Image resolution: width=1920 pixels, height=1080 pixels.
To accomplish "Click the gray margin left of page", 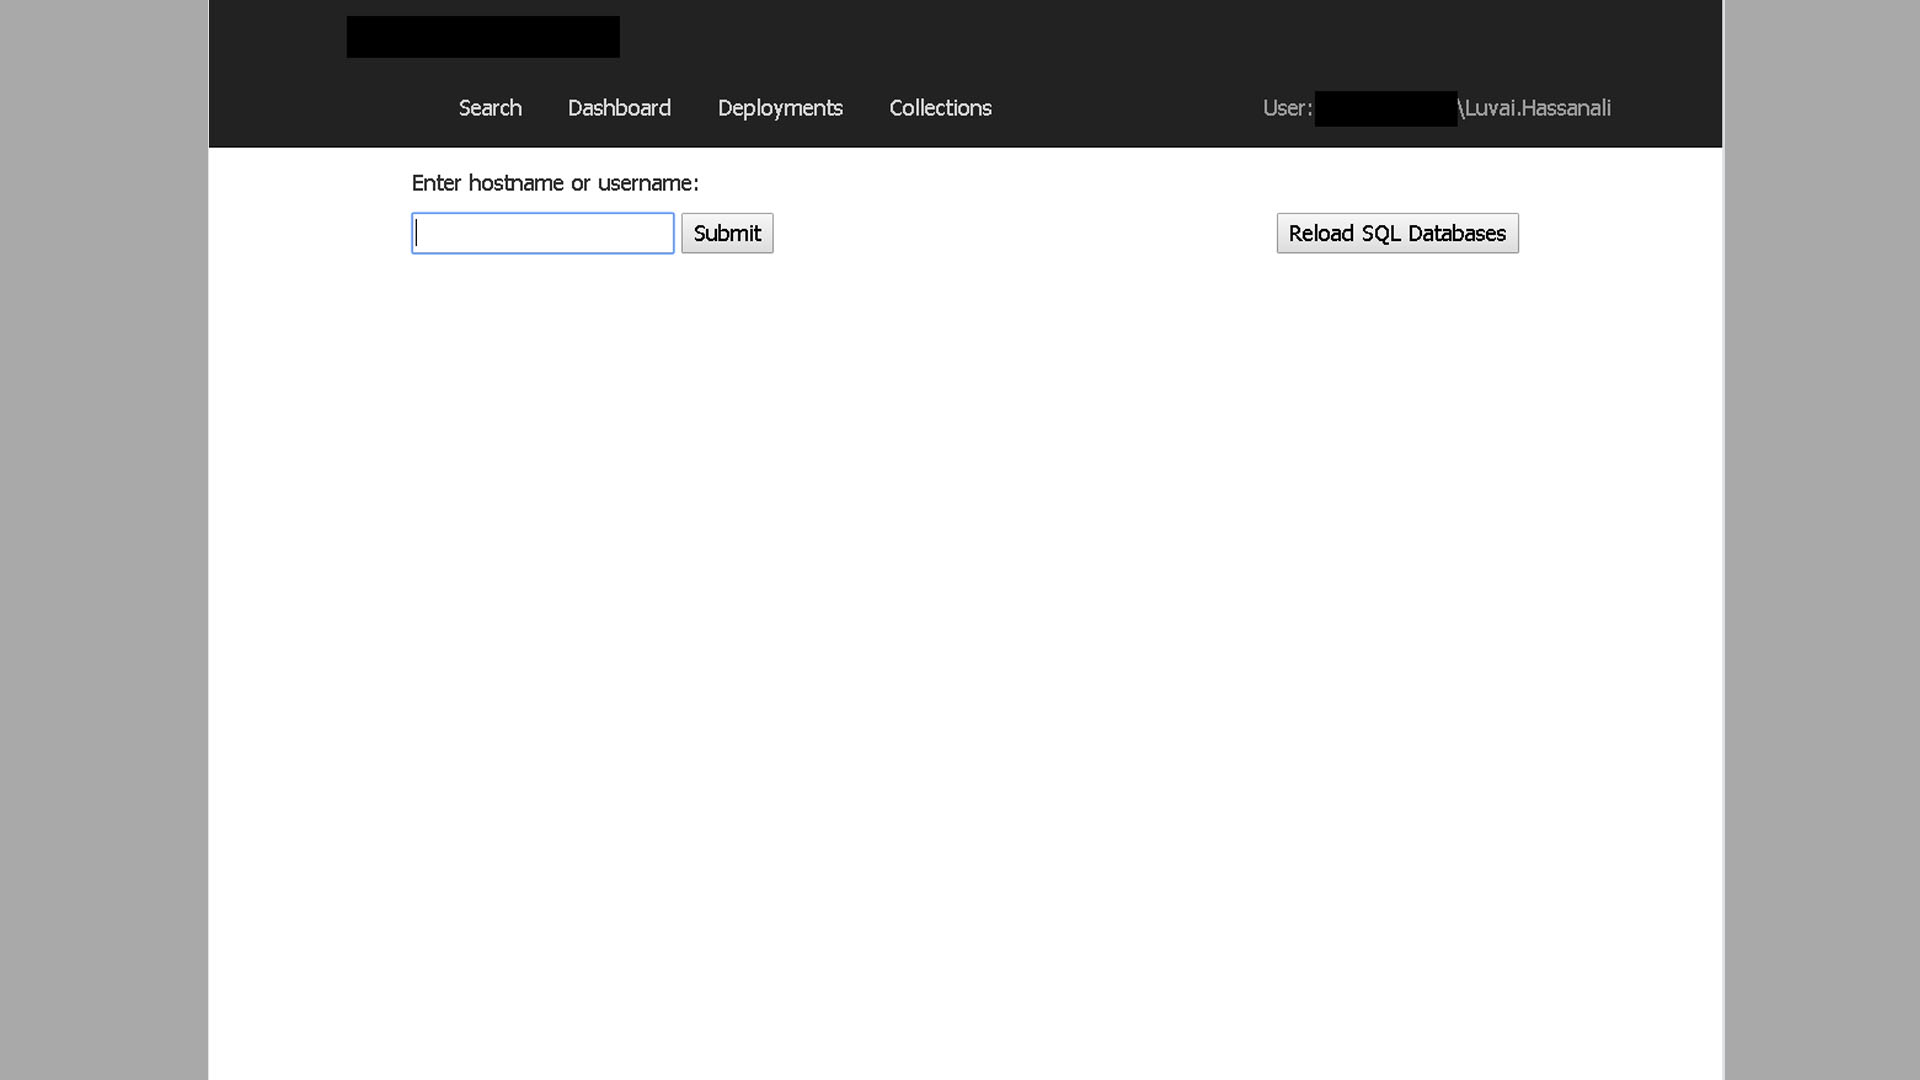I will coord(104,540).
